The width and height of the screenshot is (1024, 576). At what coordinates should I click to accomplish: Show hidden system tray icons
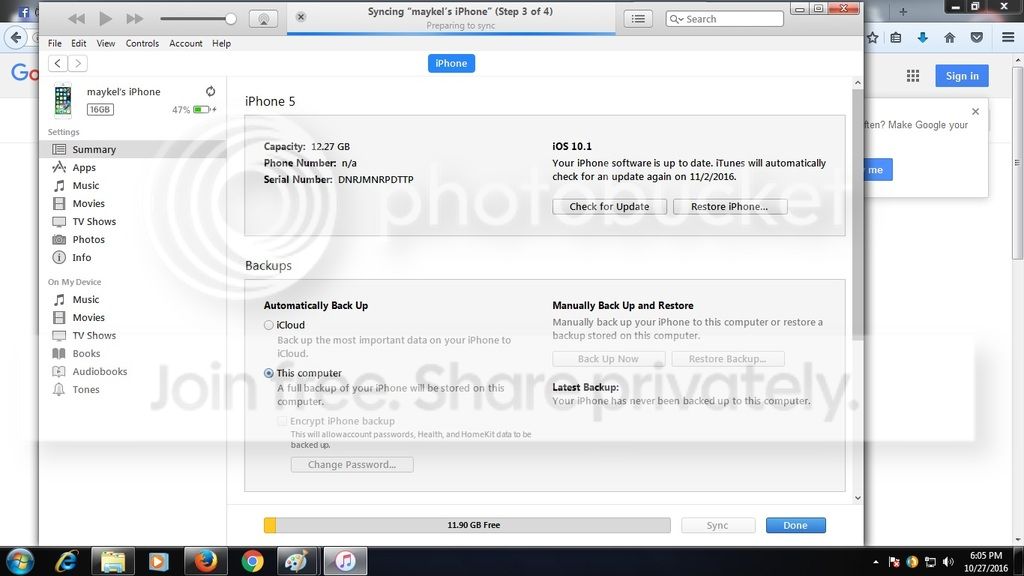876,561
